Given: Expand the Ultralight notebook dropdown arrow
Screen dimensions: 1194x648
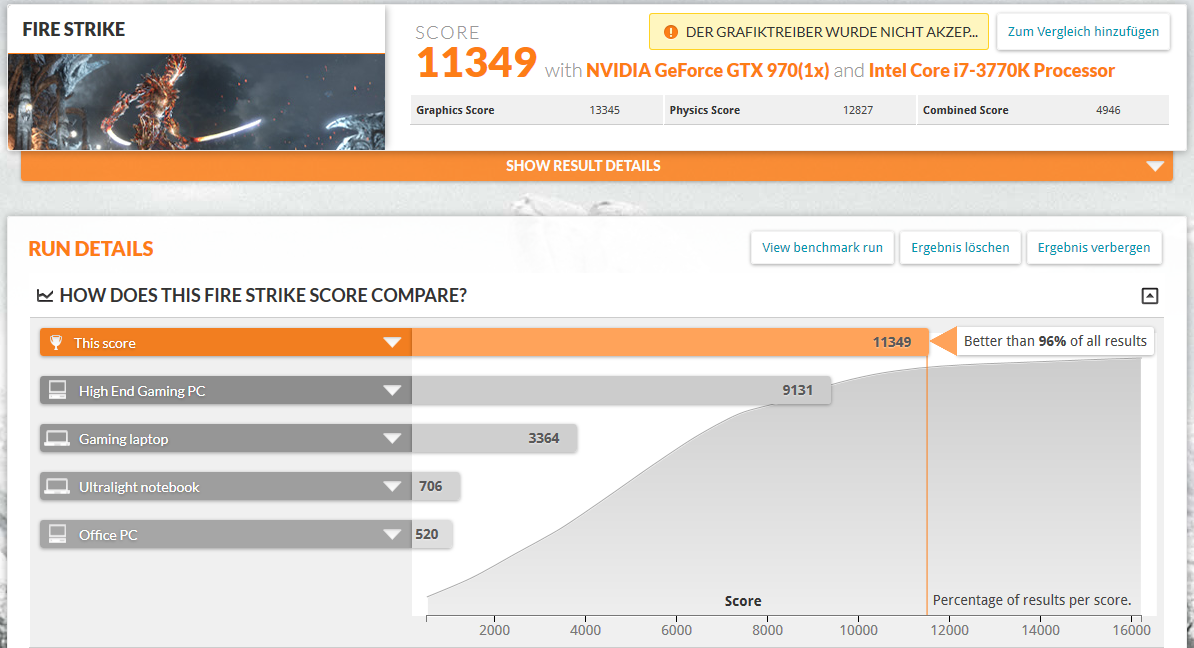Looking at the screenshot, I should click(x=392, y=487).
